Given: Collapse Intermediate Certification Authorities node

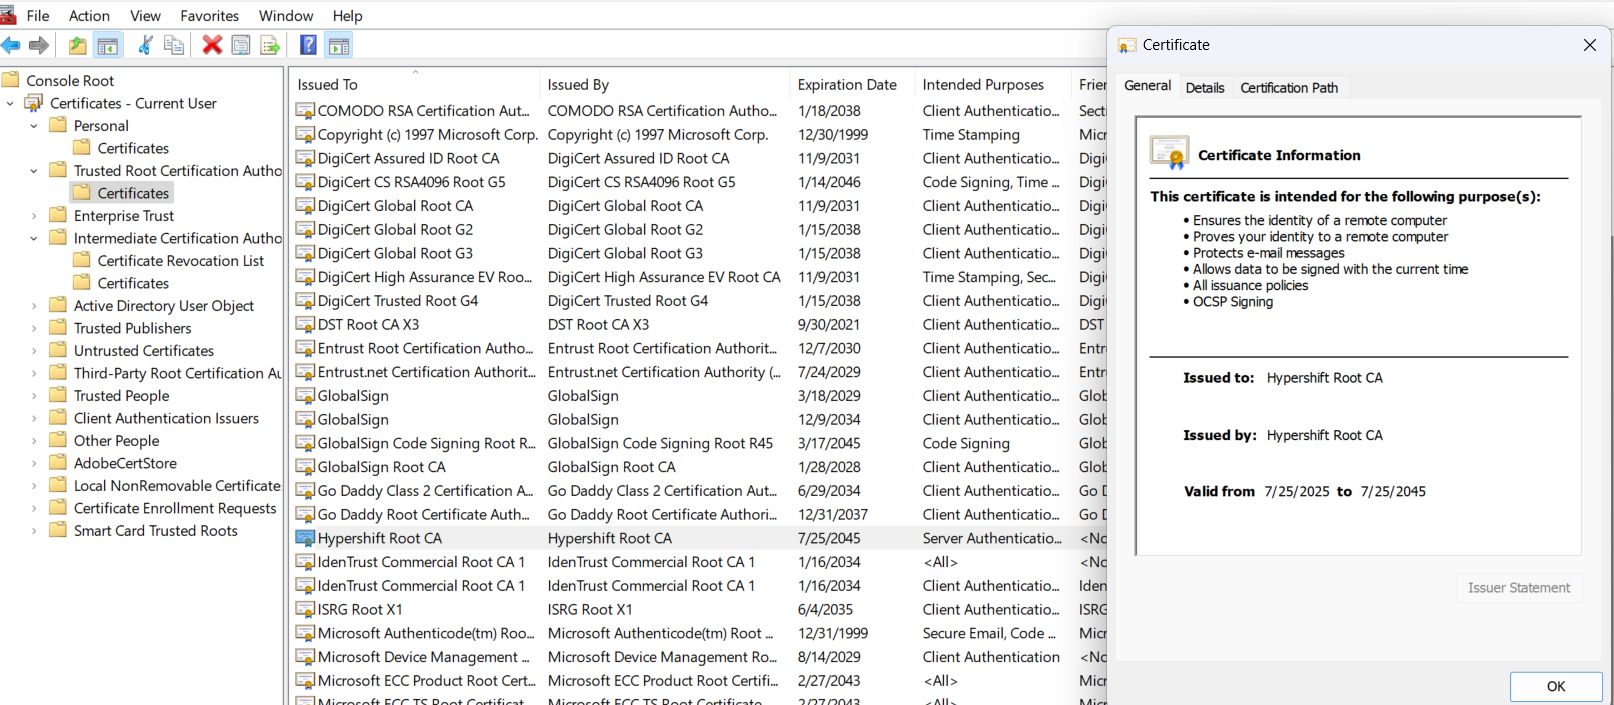Looking at the screenshot, I should 34,238.
